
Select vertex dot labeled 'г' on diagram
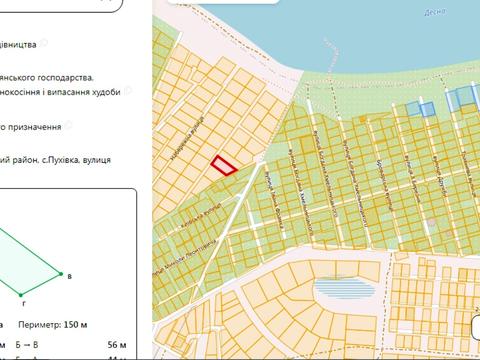[21, 295]
